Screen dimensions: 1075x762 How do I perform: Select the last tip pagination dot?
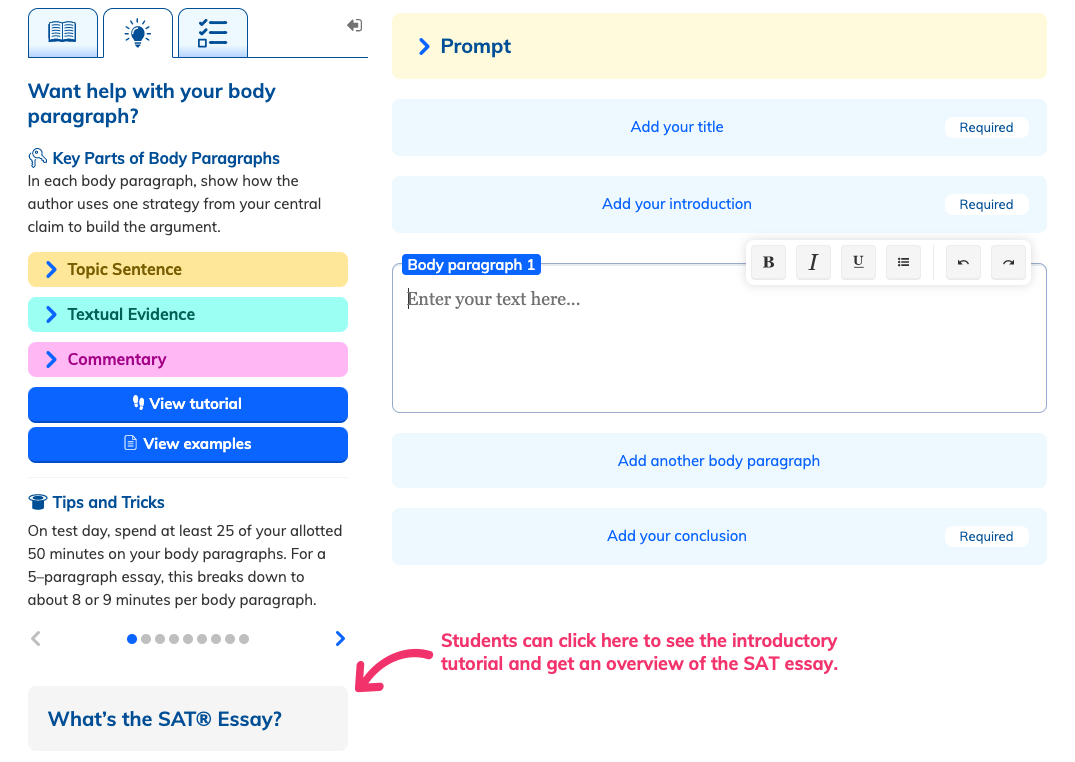coord(244,639)
